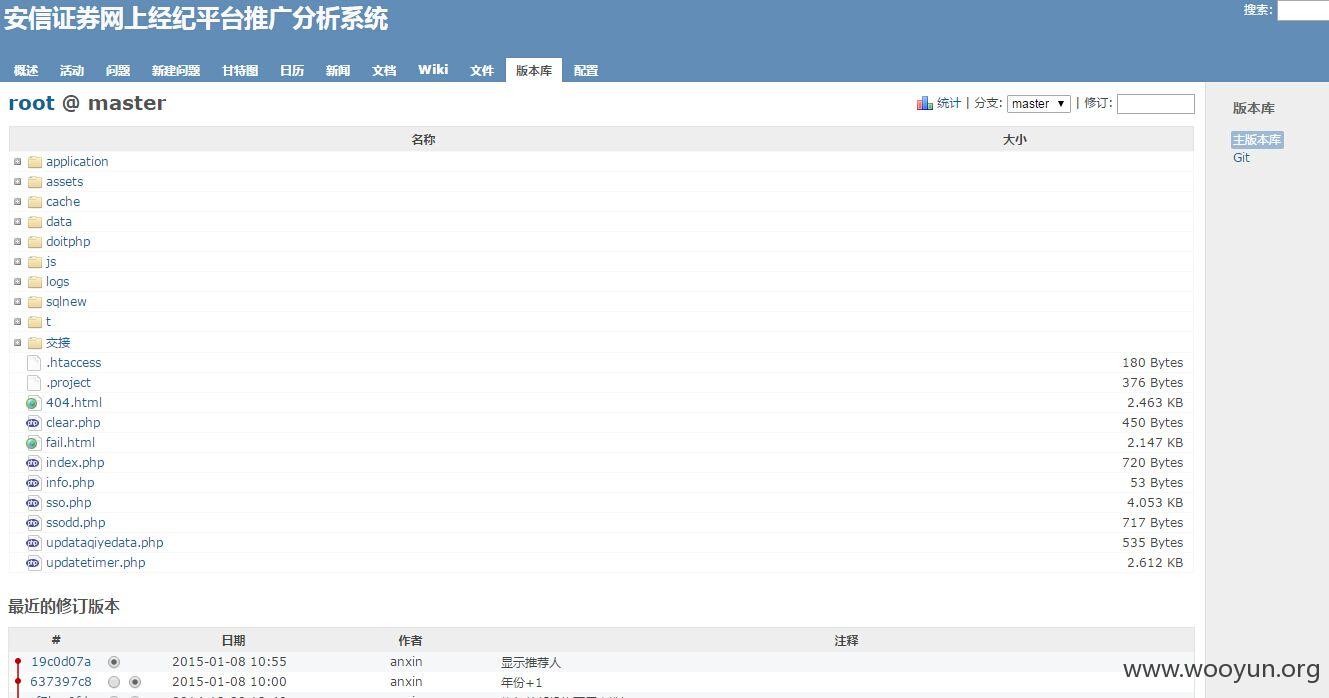Open the 文件 tab
This screenshot has height=698, width=1329.
pyautogui.click(x=482, y=70)
